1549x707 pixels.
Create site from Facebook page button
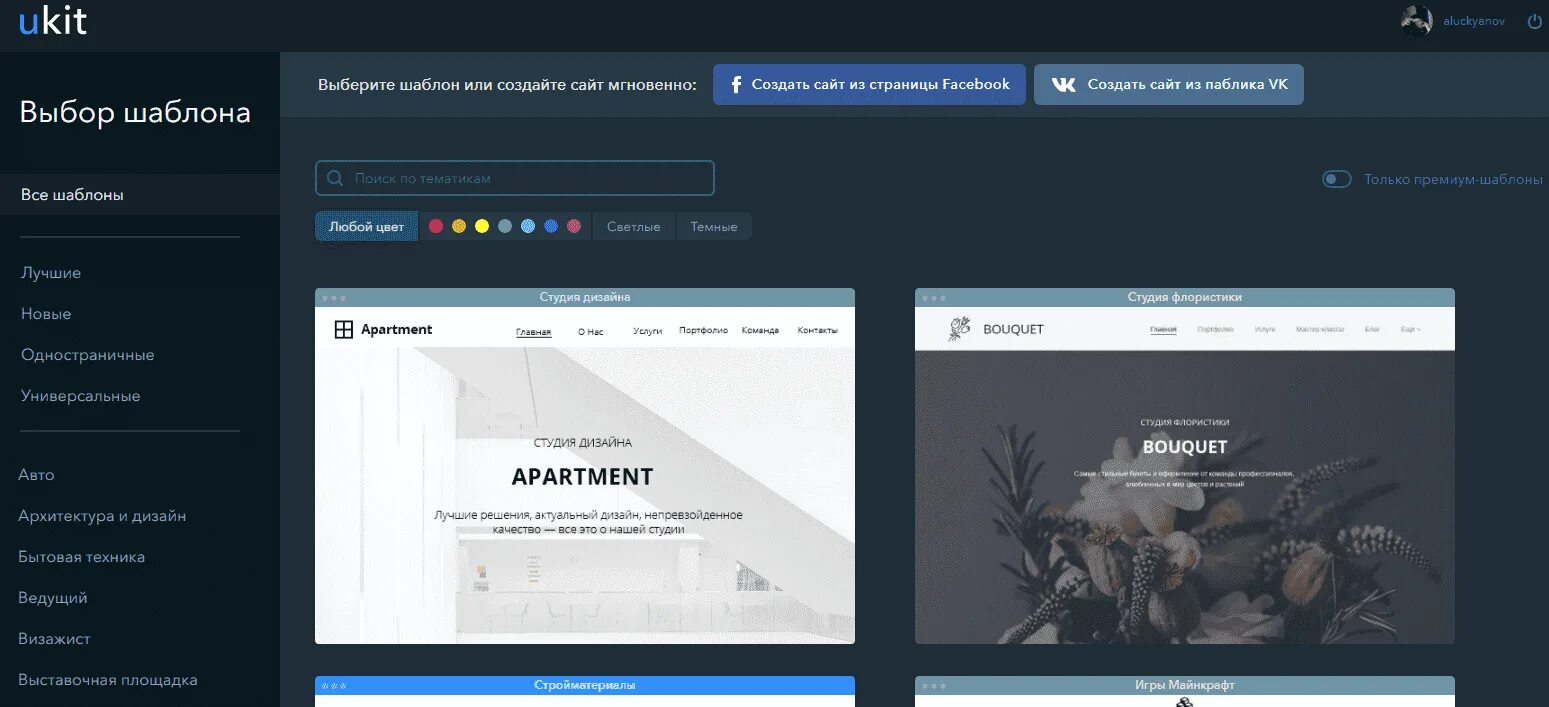click(869, 85)
